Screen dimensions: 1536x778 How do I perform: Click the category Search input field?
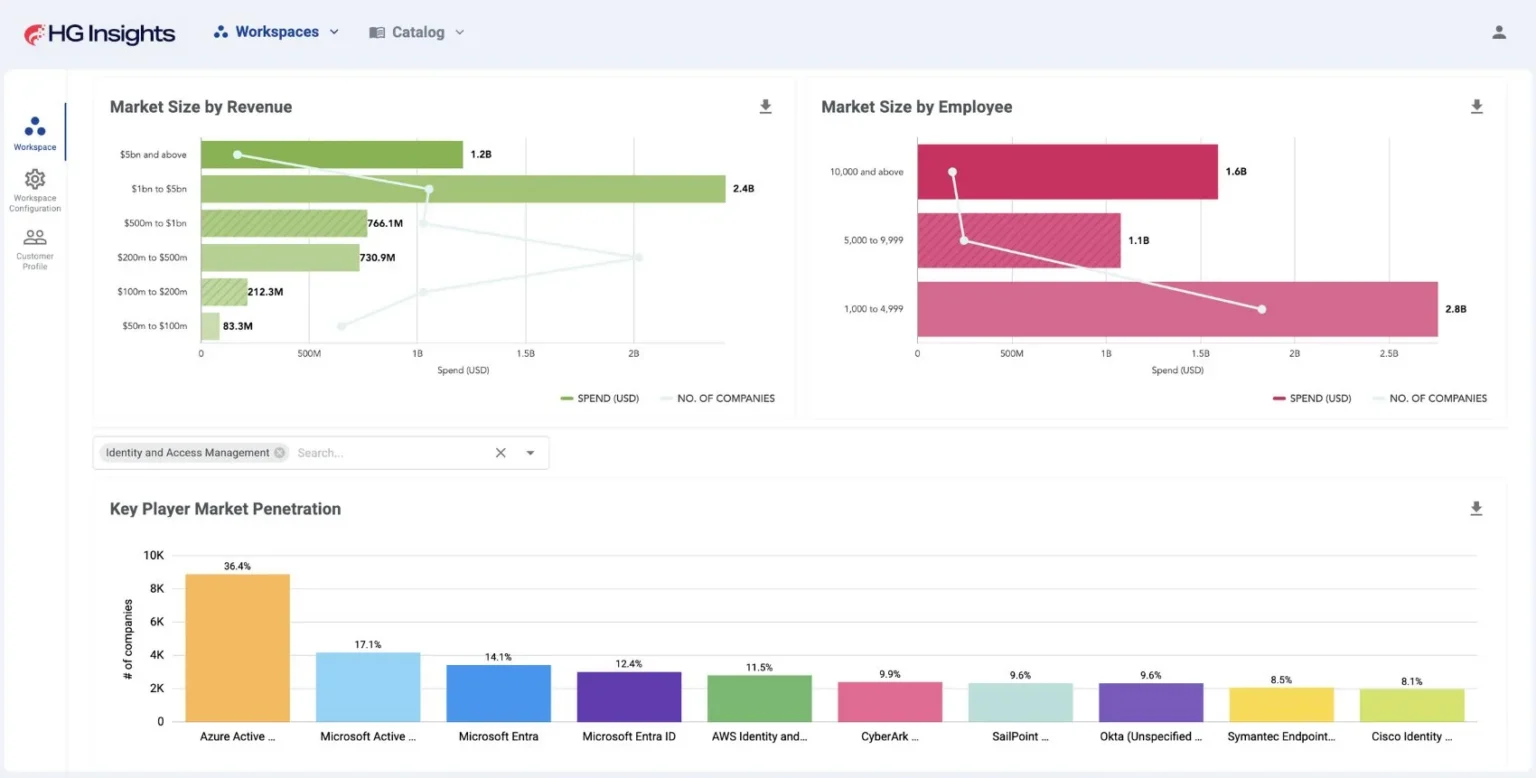[390, 453]
